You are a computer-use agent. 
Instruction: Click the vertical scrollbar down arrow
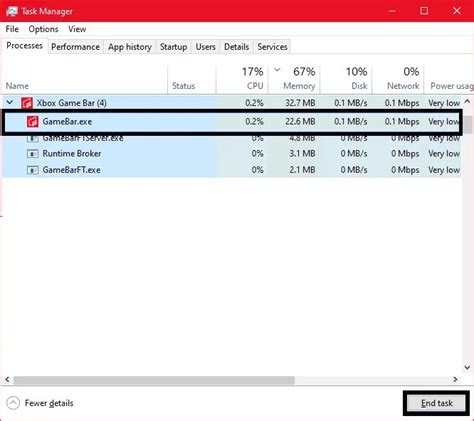coord(467,367)
